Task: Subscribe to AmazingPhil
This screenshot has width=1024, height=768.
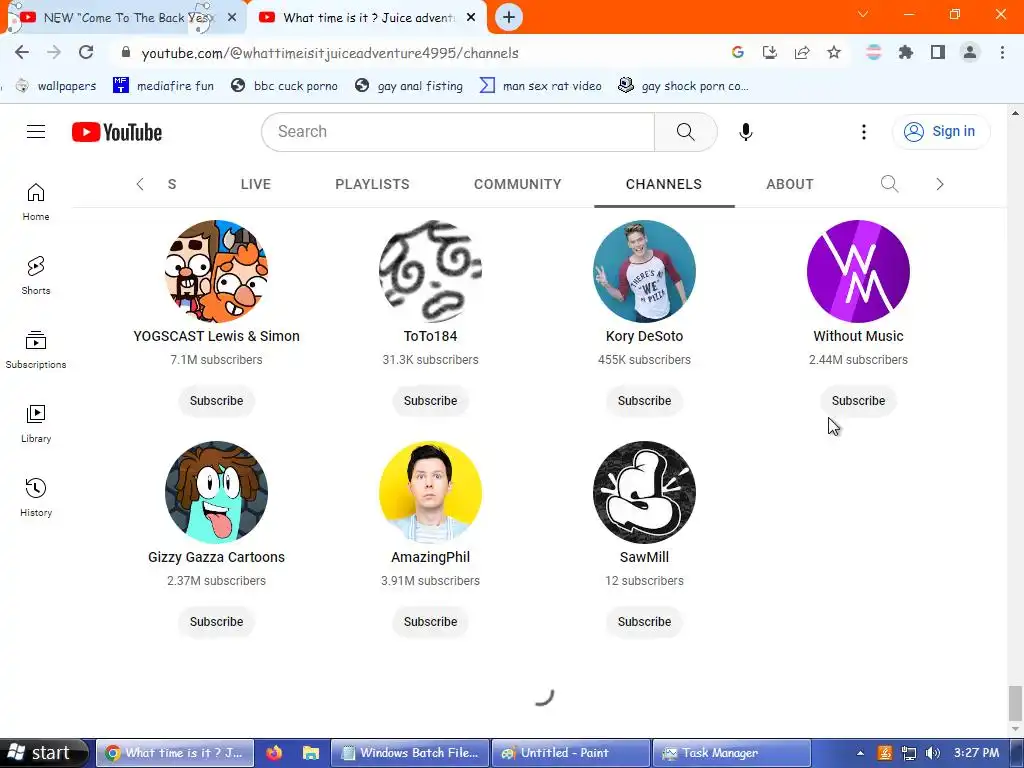Action: pyautogui.click(x=430, y=621)
